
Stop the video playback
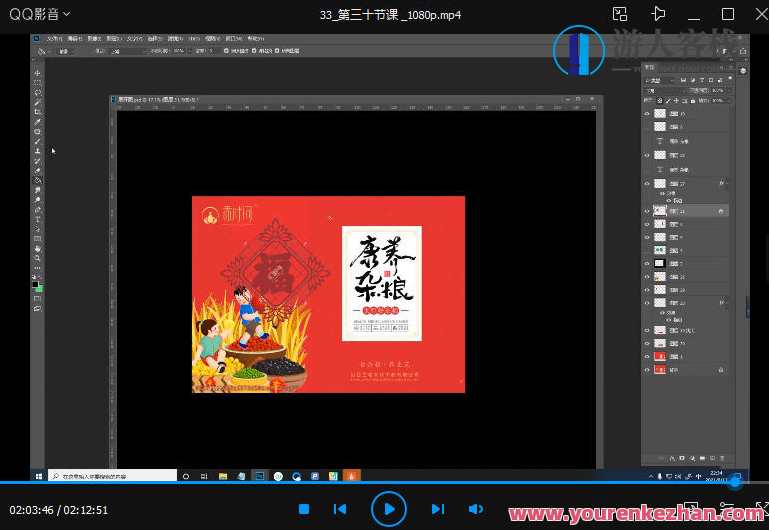coord(304,509)
